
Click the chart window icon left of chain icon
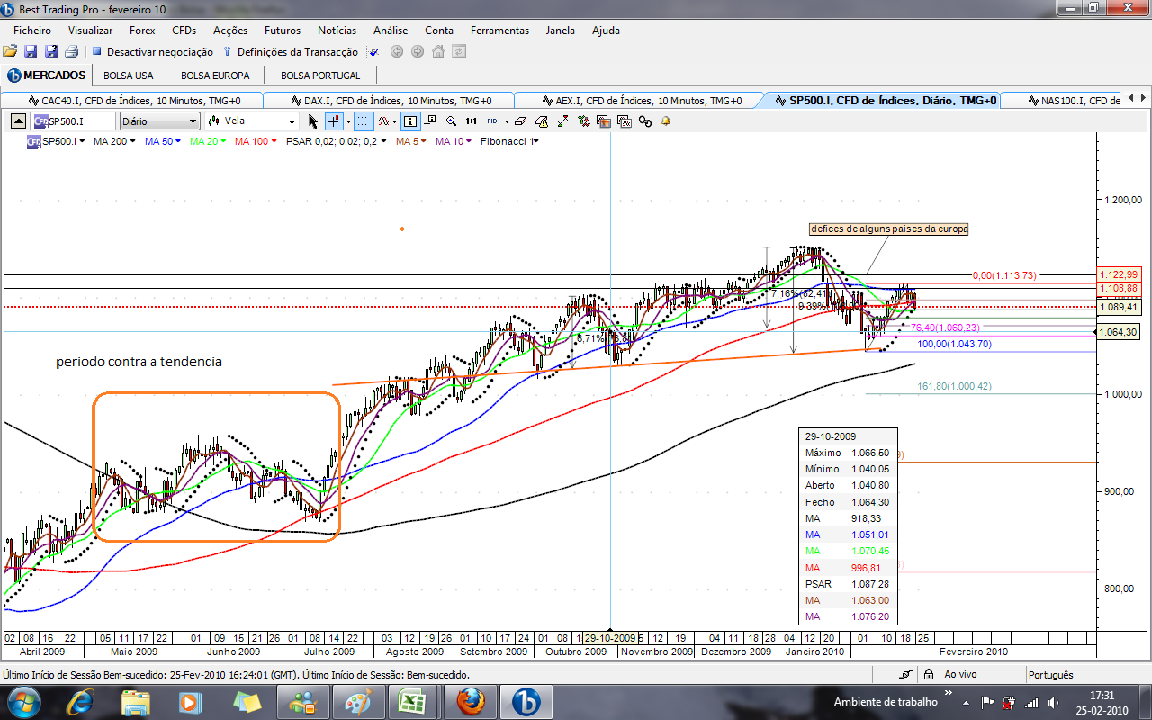[x=624, y=121]
